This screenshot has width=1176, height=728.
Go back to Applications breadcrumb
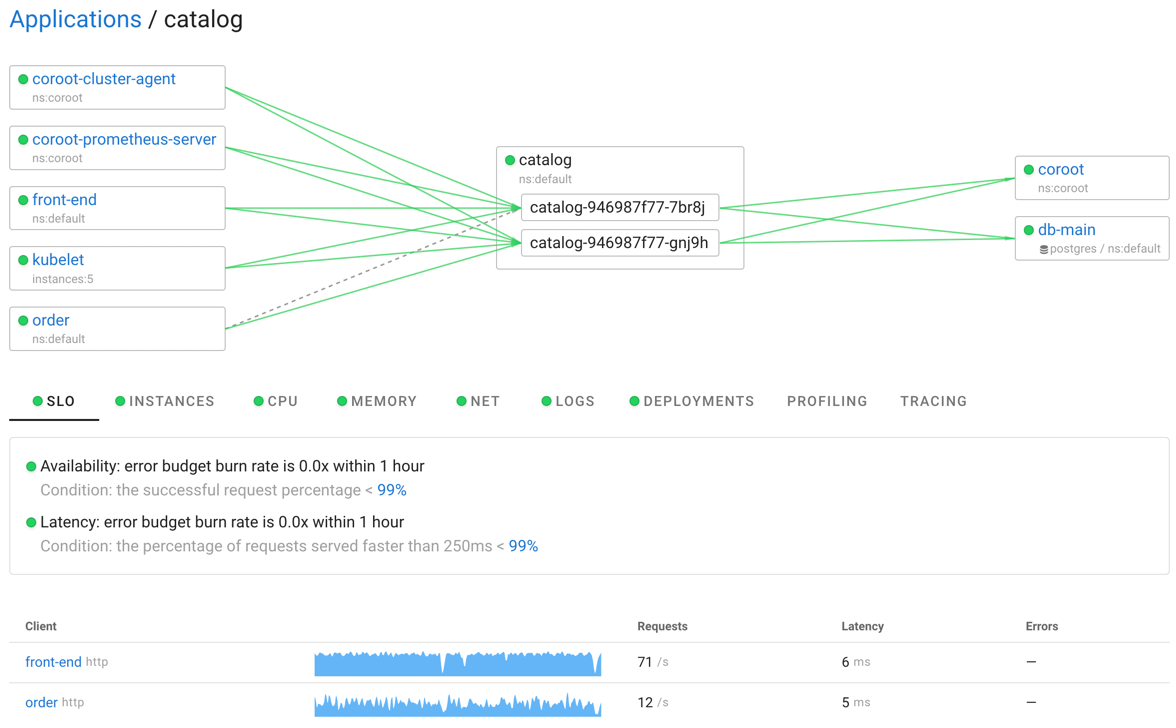coord(75,20)
